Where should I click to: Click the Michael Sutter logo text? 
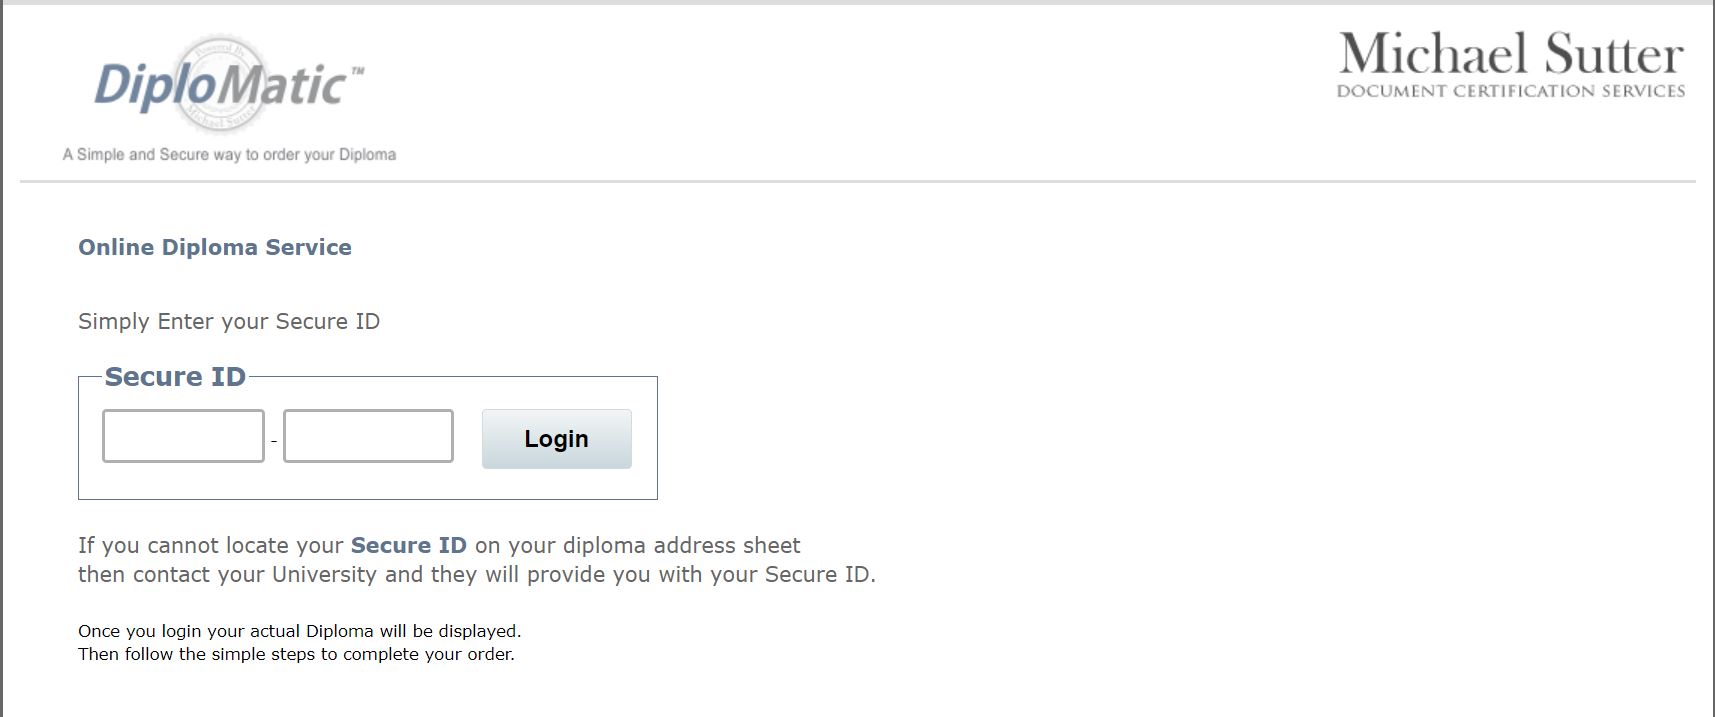[x=1511, y=54]
